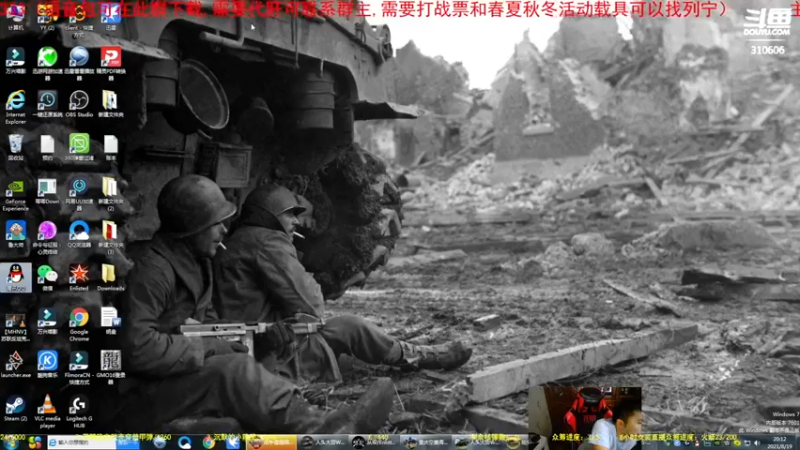
Task: Click the streamer webcam thumbnail
Action: pos(585,418)
